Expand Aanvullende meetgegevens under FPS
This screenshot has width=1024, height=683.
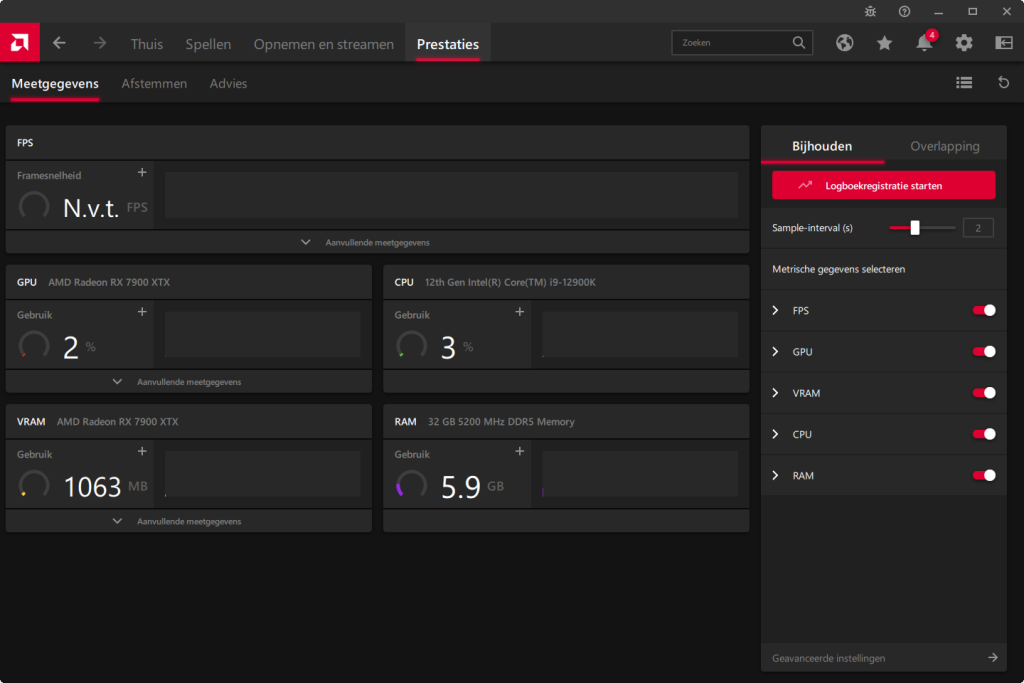377,242
